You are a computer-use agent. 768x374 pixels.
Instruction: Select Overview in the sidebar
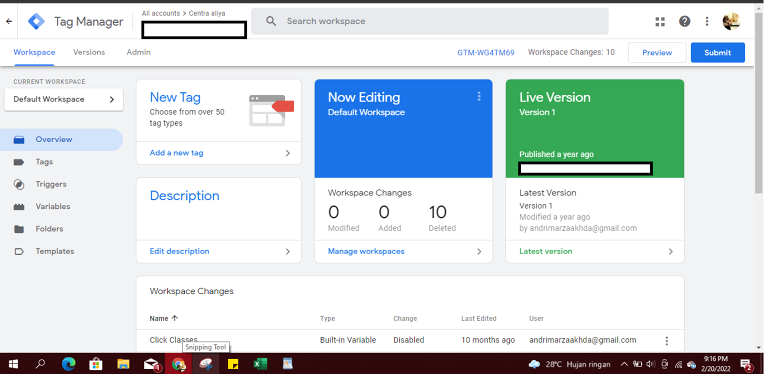[61, 140]
